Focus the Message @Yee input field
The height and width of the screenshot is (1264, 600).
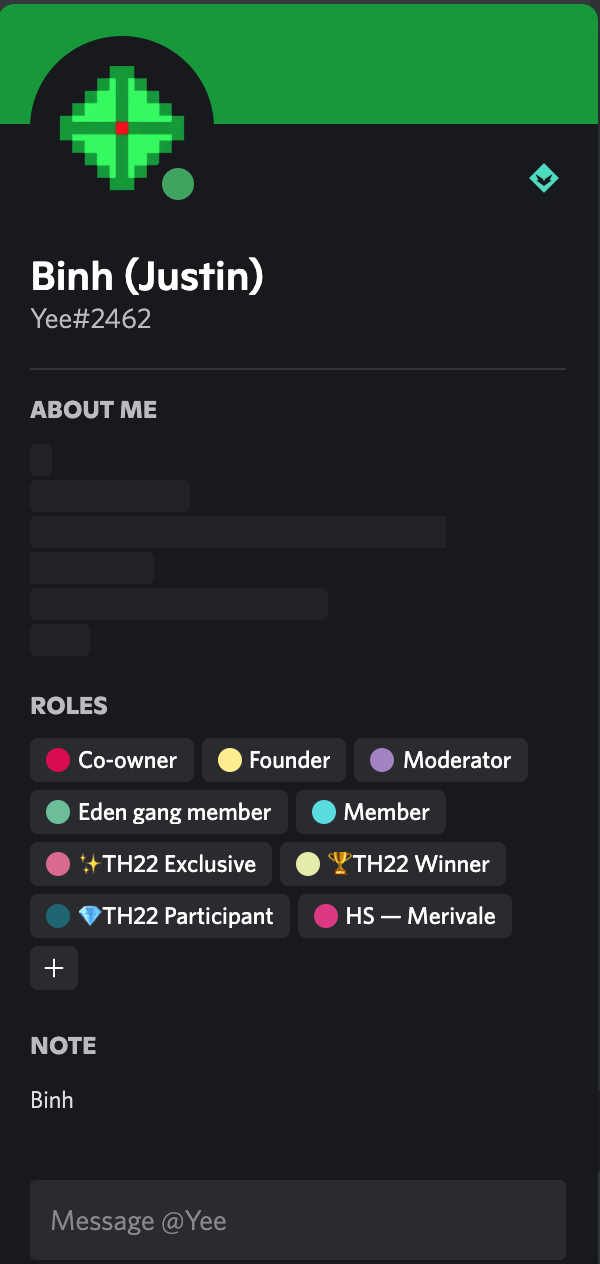click(x=298, y=1220)
